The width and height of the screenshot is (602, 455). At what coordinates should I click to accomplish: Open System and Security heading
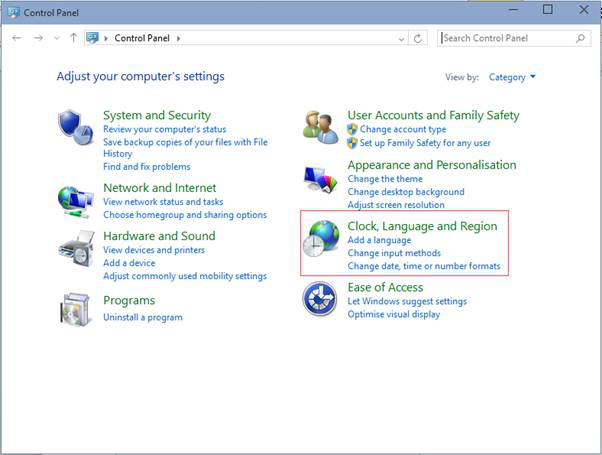pos(157,115)
